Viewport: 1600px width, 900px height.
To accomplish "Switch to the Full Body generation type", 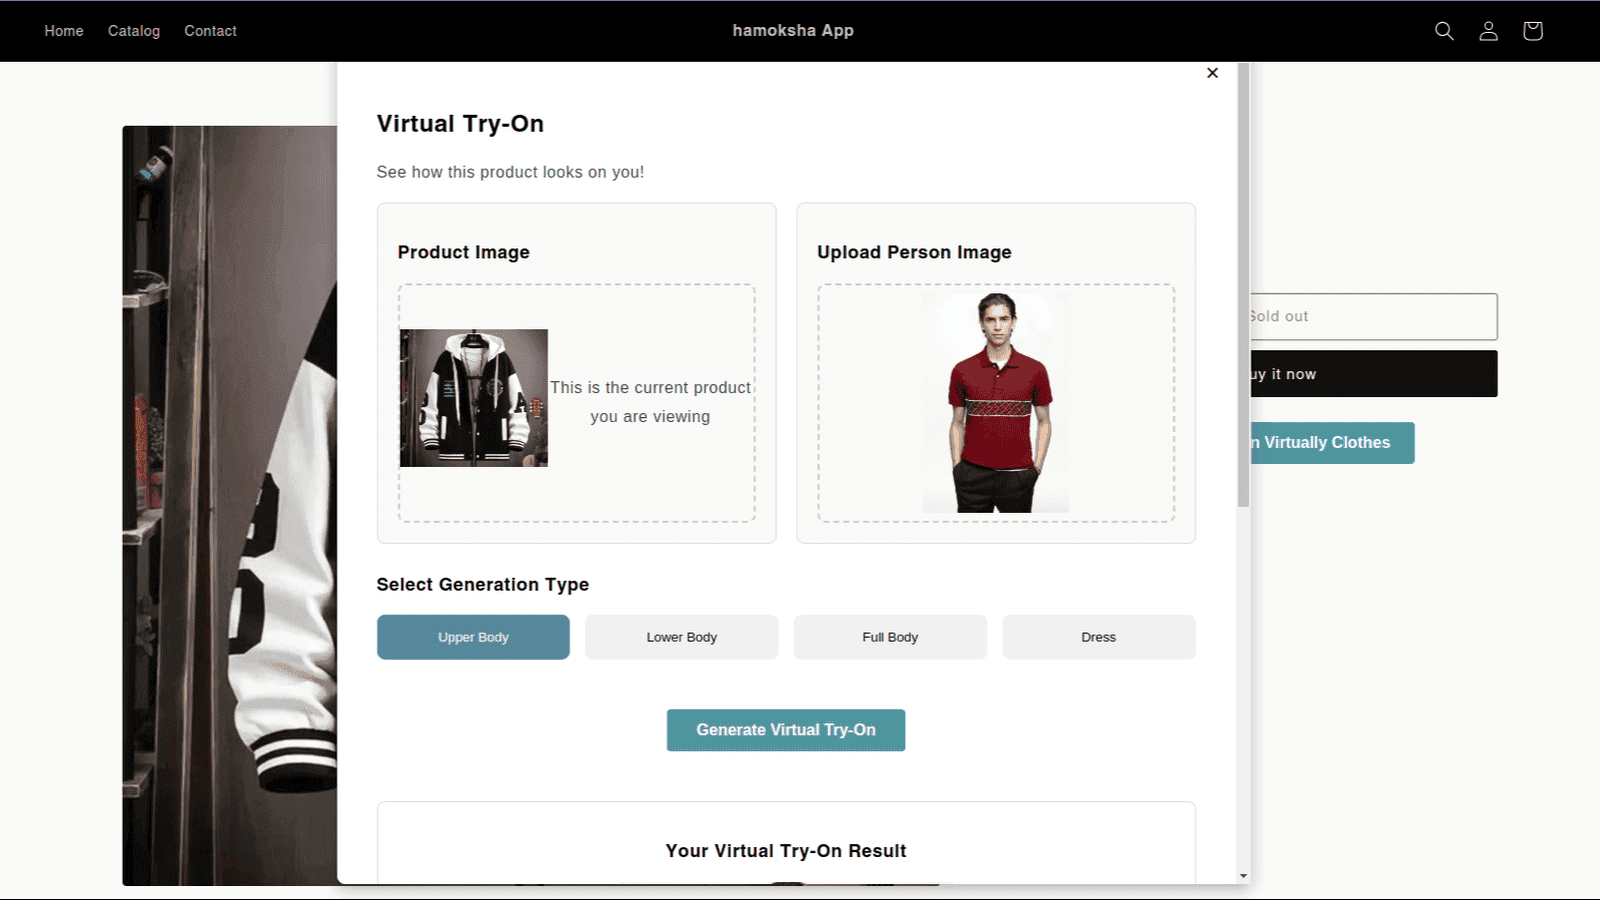I will [x=889, y=637].
